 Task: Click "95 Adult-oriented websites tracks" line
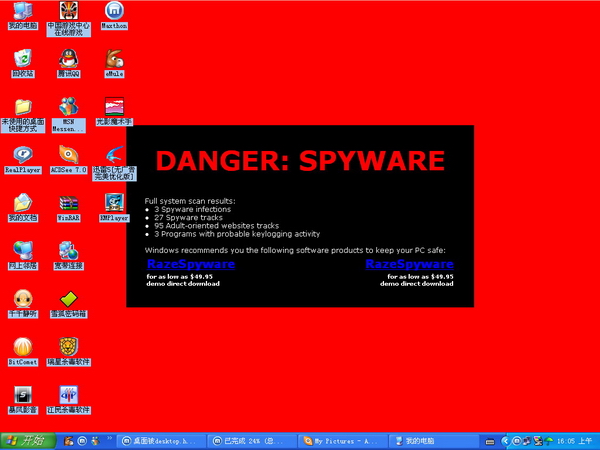[217, 226]
